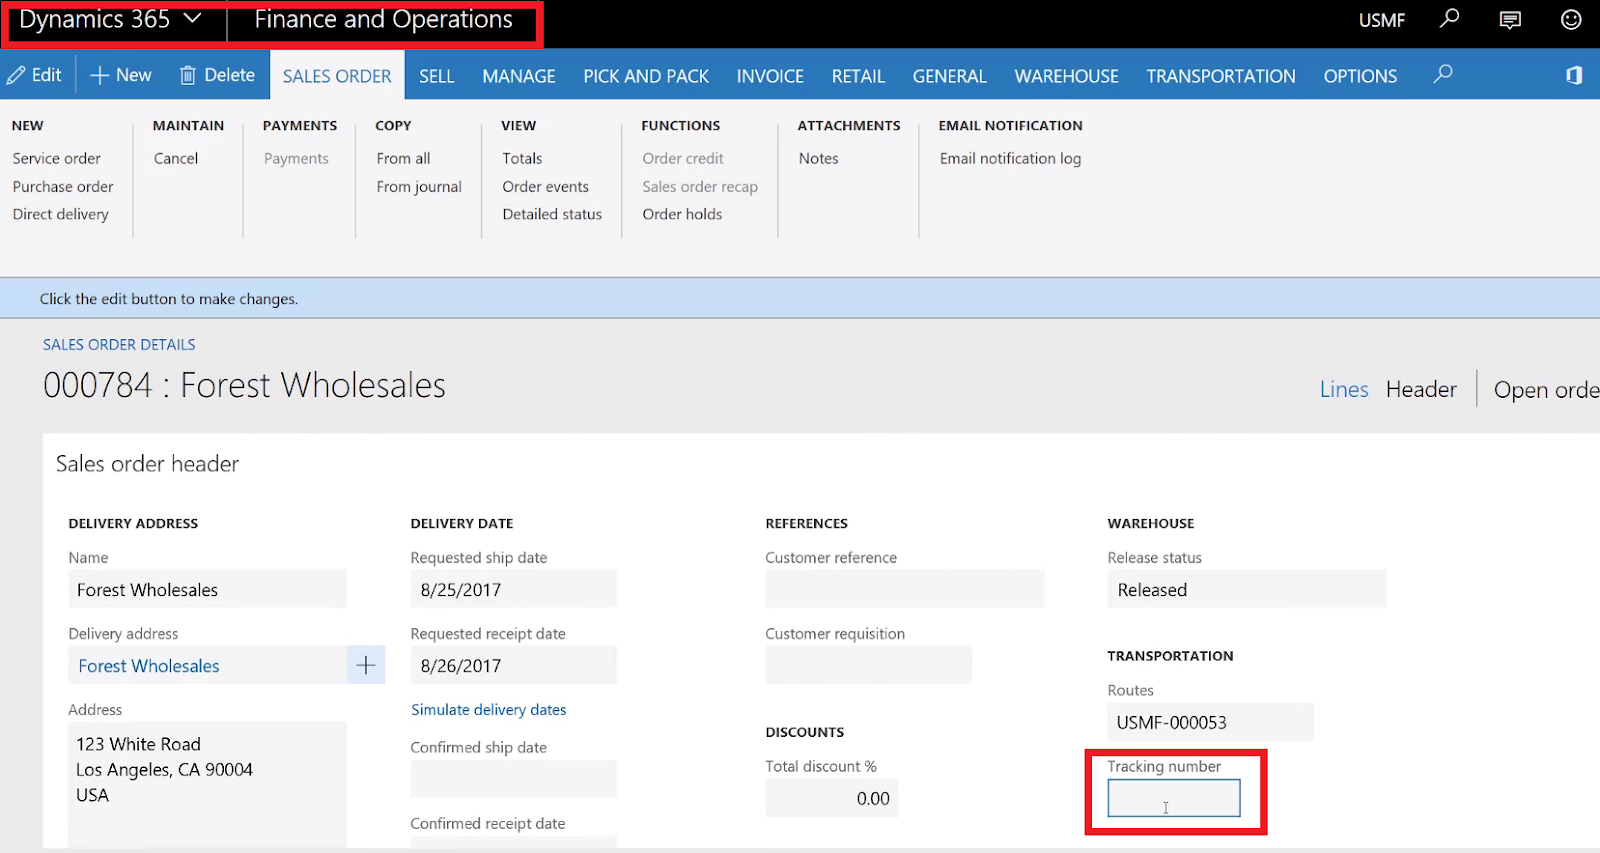Click Requested ship date field
Viewport: 1600px width, 853px height.
pos(513,589)
